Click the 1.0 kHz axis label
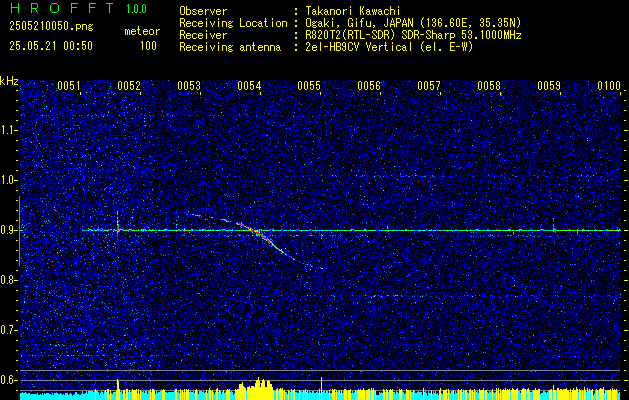Image resolution: width=629 pixels, height=400 pixels. coord(8,181)
